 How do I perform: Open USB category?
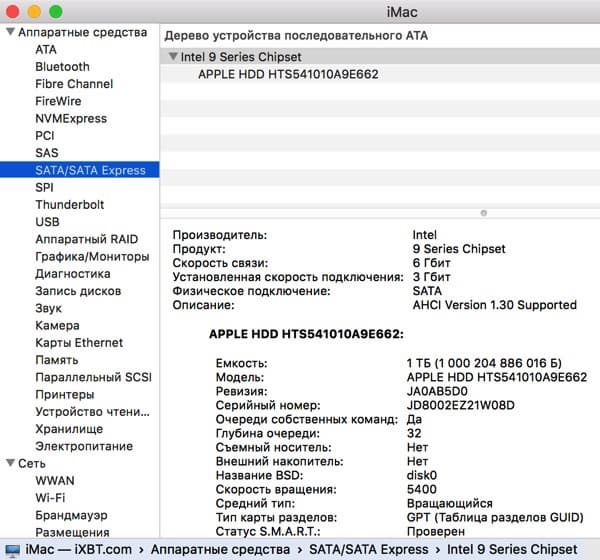click(x=47, y=222)
